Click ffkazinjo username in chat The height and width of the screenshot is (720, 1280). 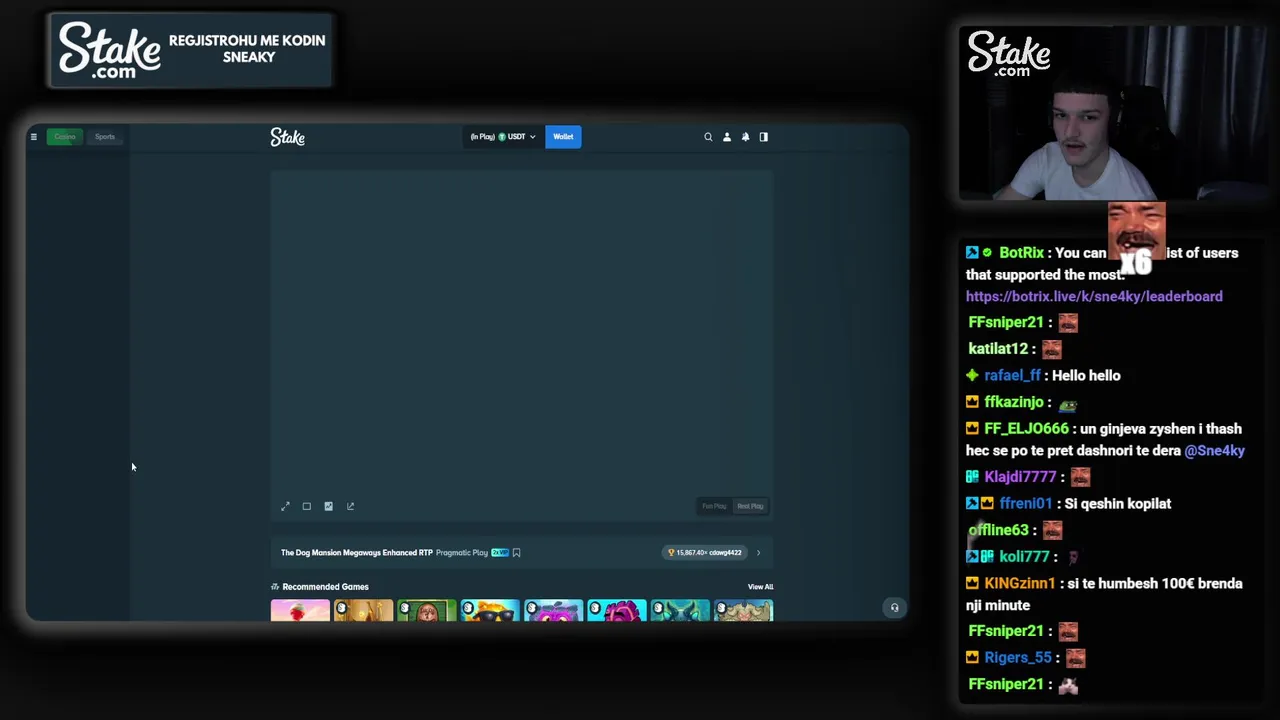[x=1014, y=402]
